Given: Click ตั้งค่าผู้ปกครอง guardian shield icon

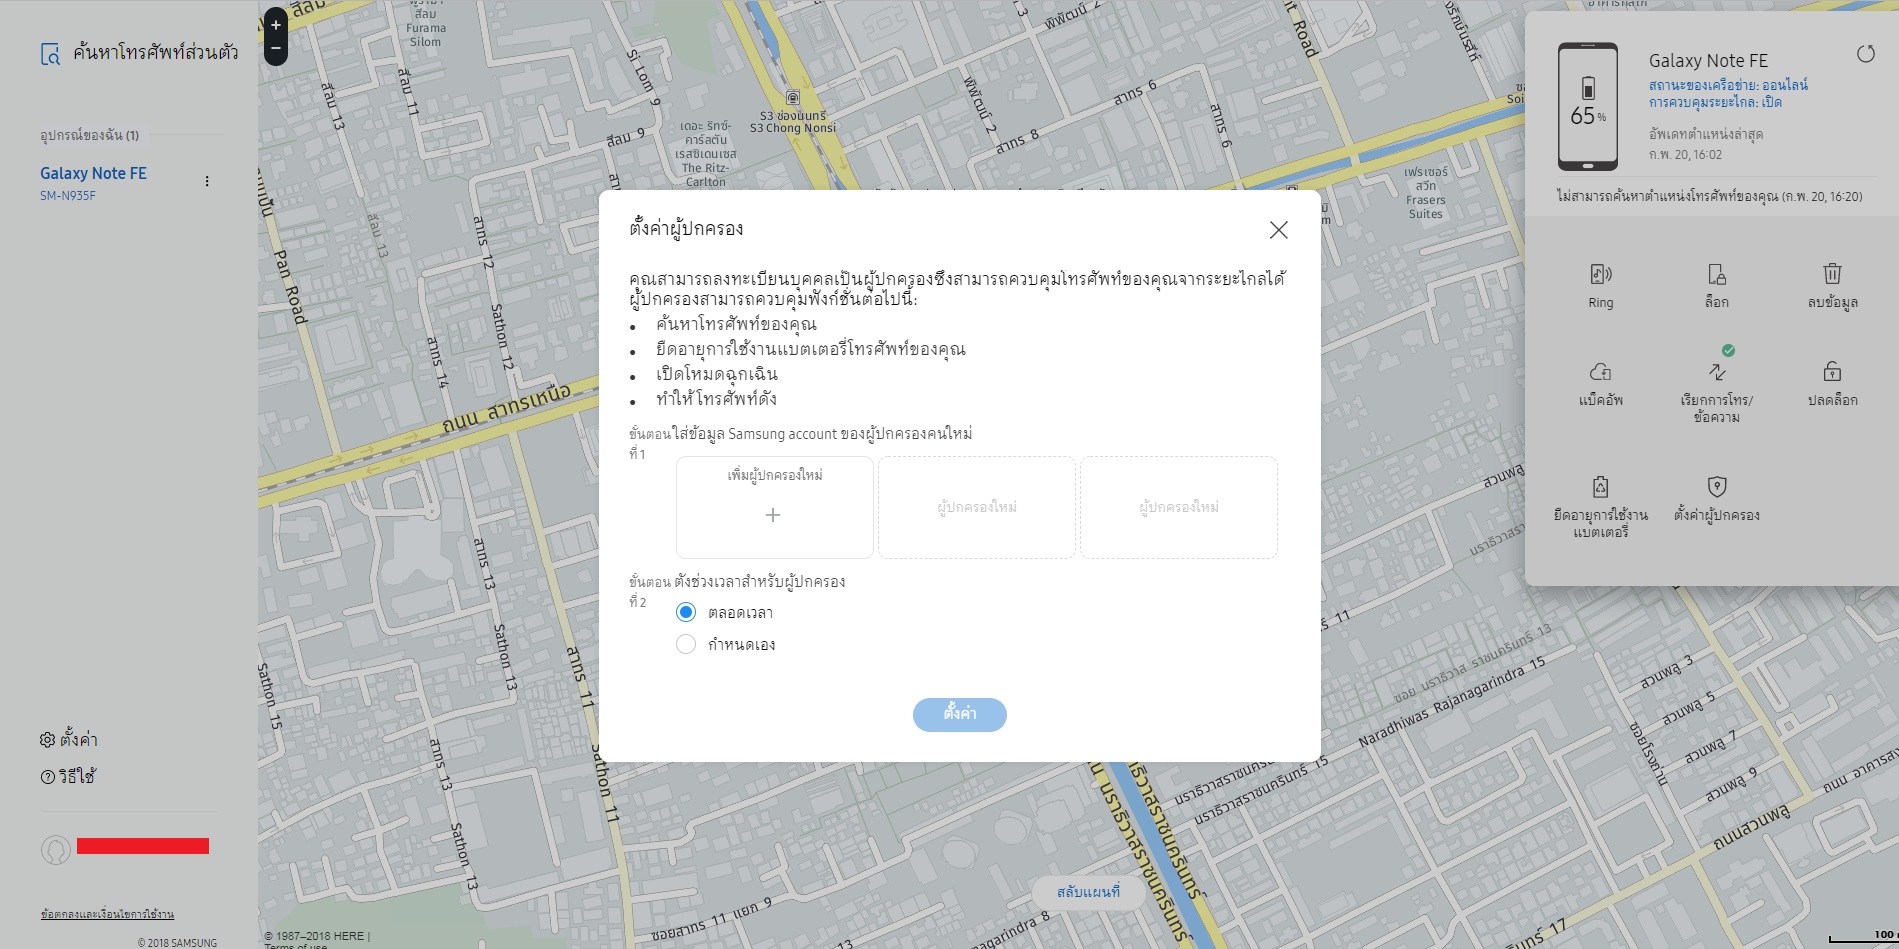Looking at the screenshot, I should point(1717,487).
